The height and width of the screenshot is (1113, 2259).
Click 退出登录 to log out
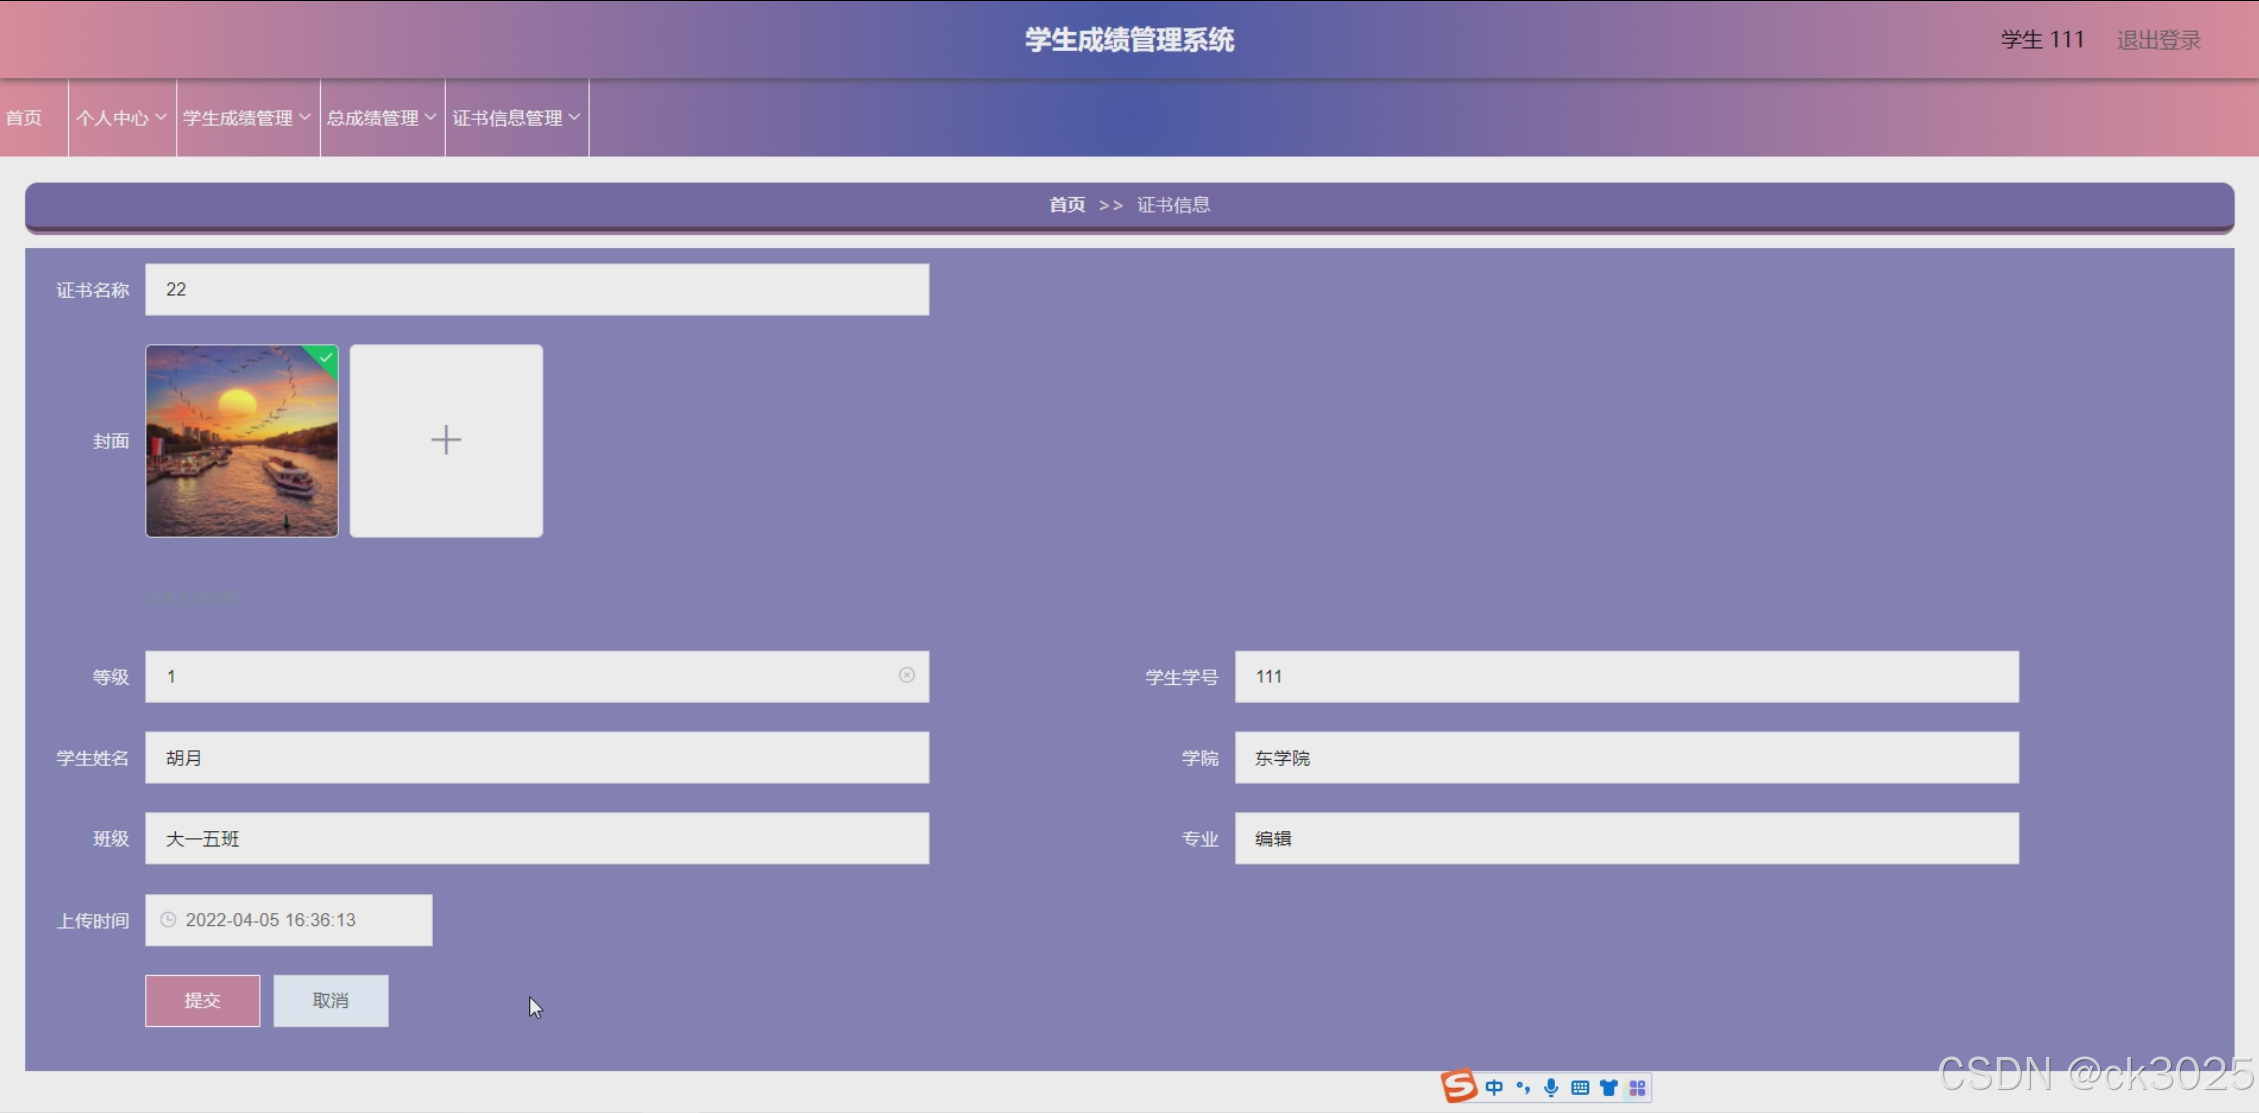(2158, 40)
